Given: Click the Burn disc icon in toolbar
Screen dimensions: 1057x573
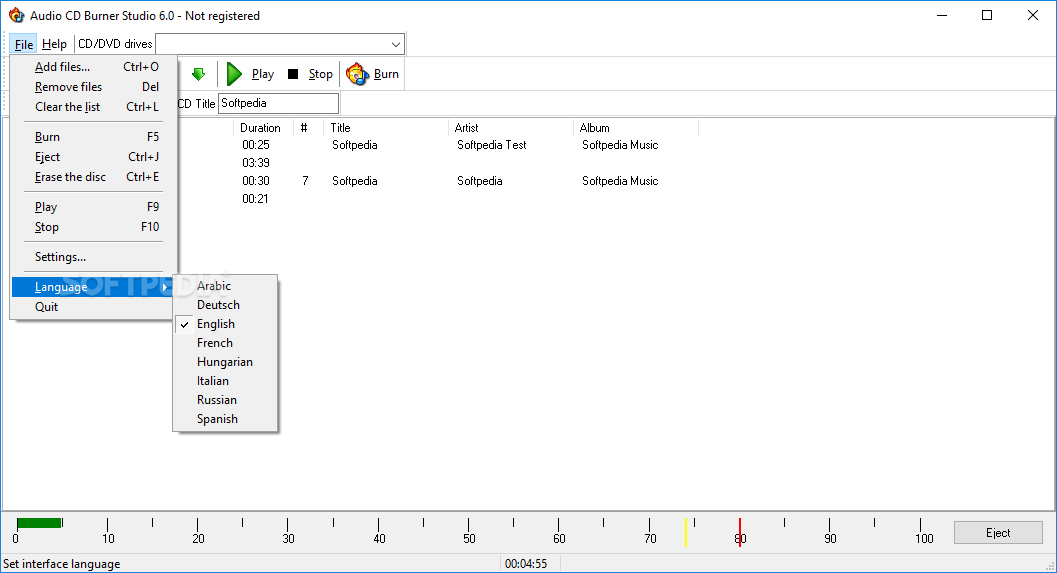Looking at the screenshot, I should coord(357,74).
